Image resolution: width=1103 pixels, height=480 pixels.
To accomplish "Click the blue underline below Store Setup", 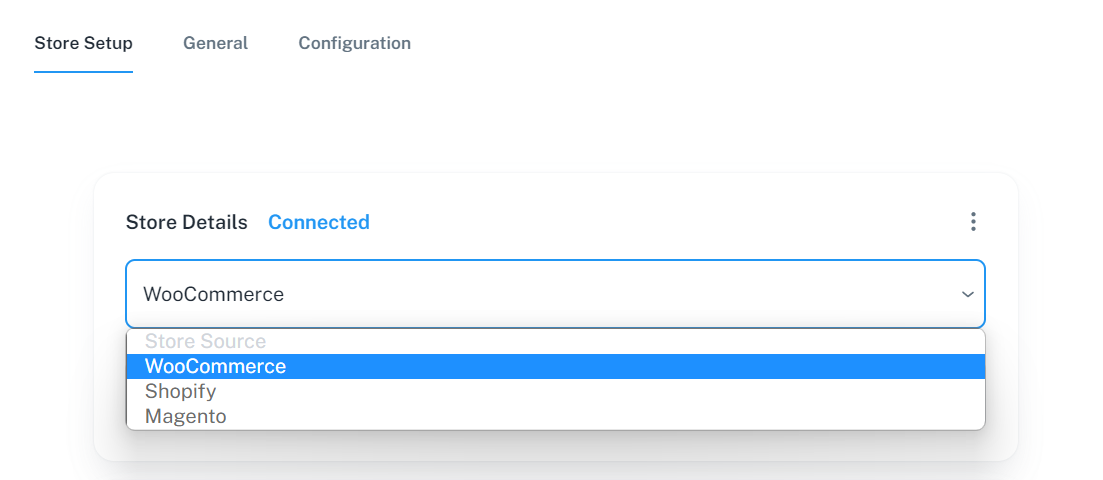I will pos(83,72).
